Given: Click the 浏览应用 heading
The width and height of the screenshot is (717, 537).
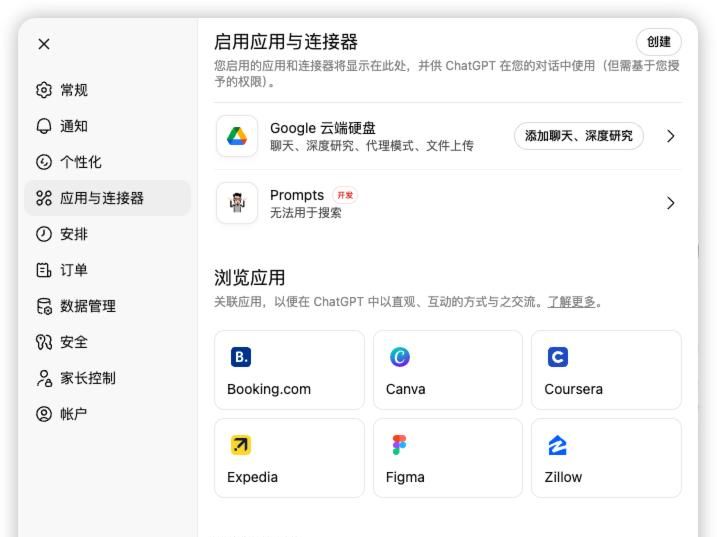Looking at the screenshot, I should click(250, 278).
